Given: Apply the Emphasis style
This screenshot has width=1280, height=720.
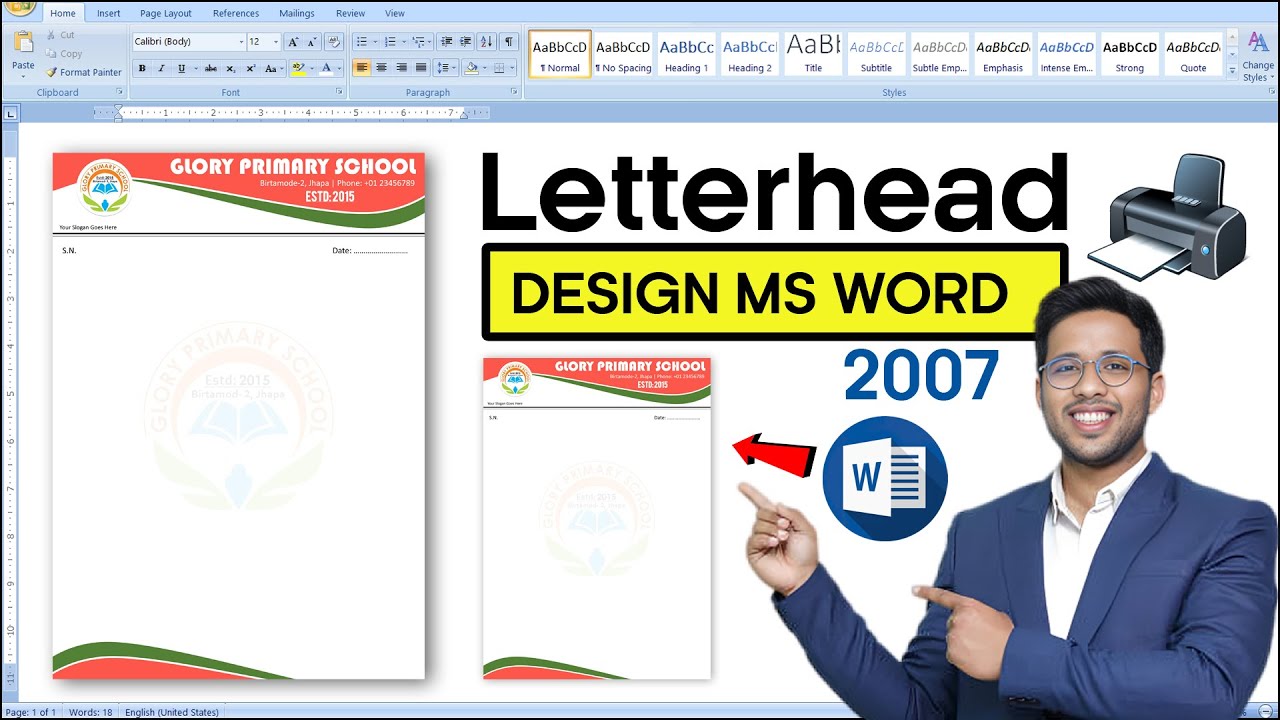Looking at the screenshot, I should tap(1003, 54).
